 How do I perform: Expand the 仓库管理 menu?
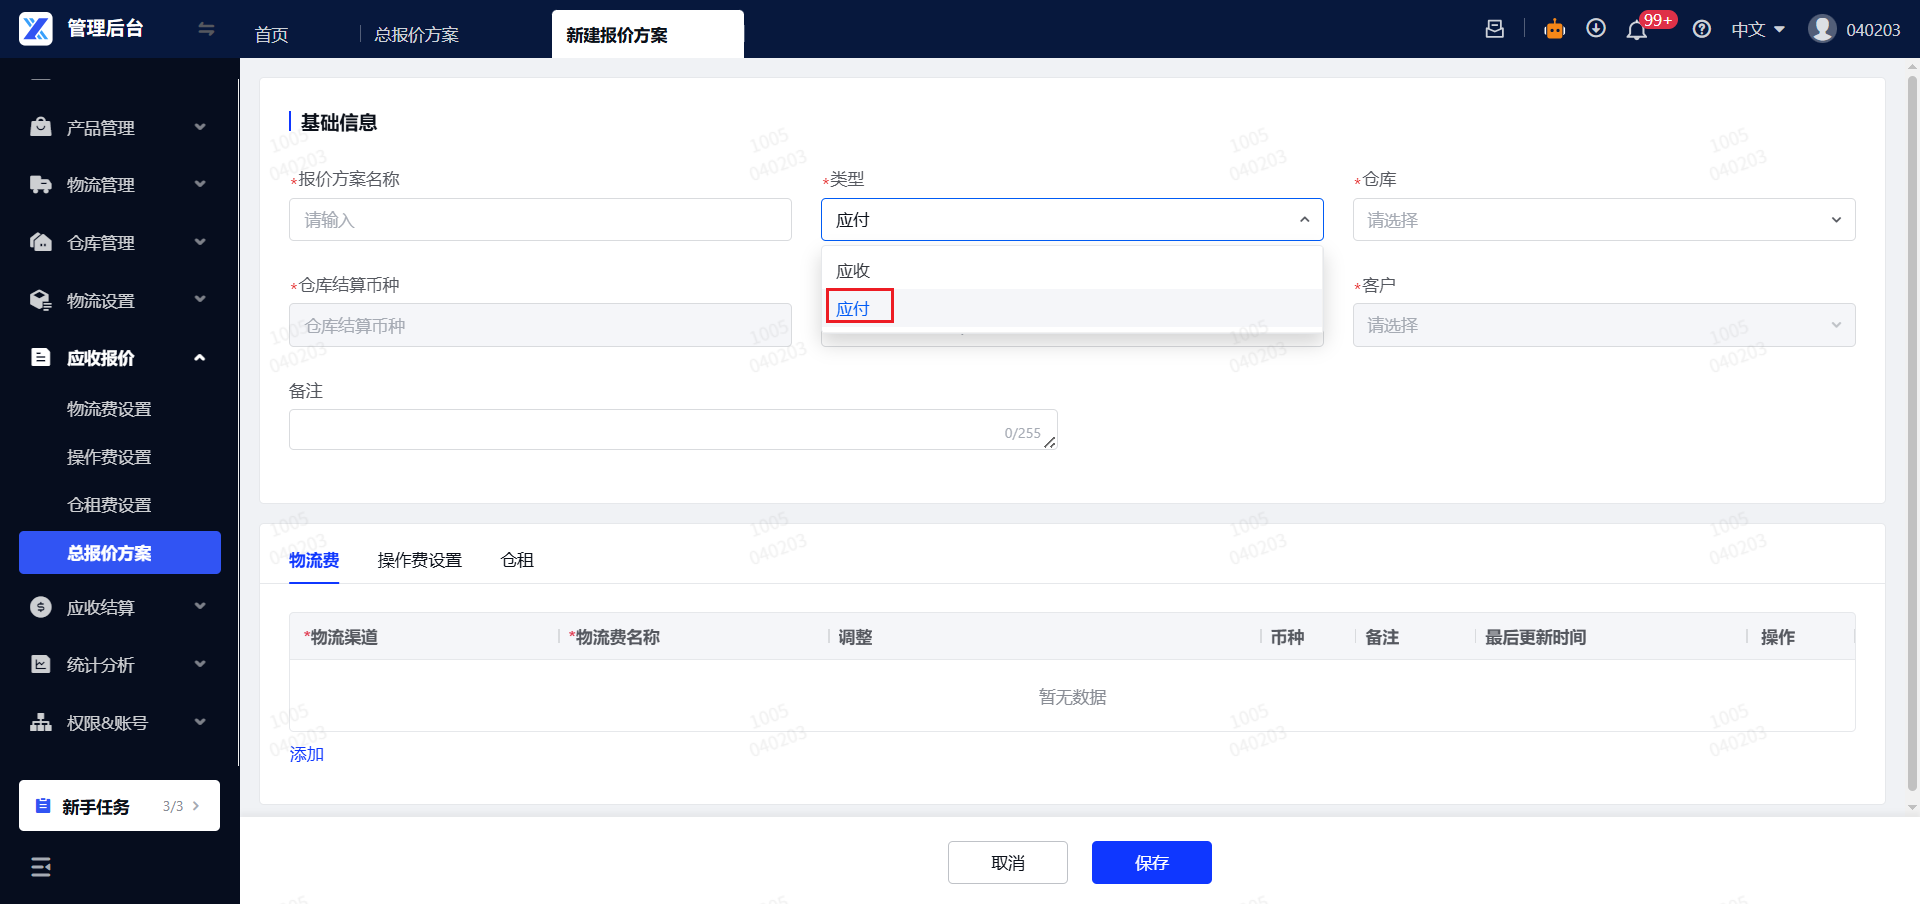pos(200,242)
